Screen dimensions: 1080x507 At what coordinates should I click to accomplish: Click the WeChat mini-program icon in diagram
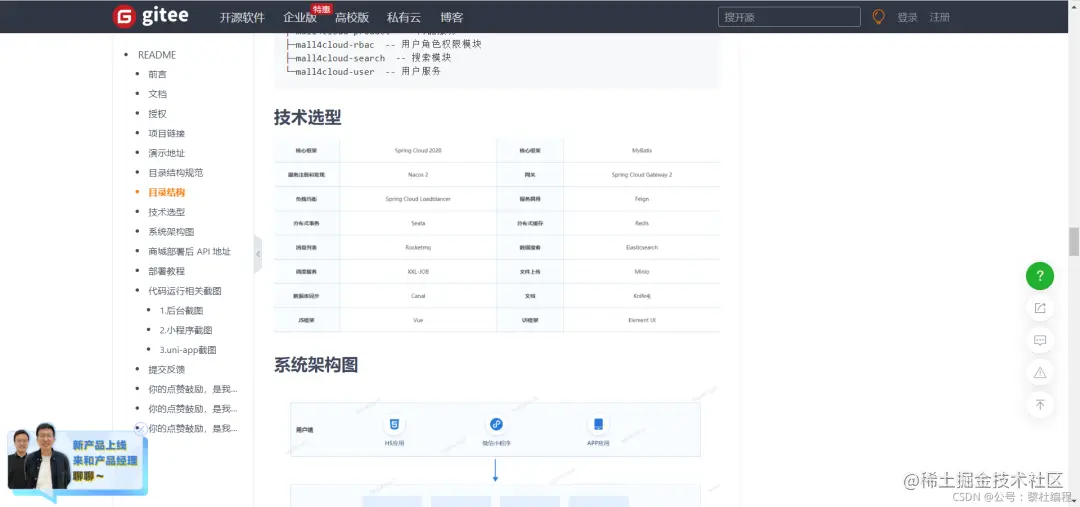(496, 424)
